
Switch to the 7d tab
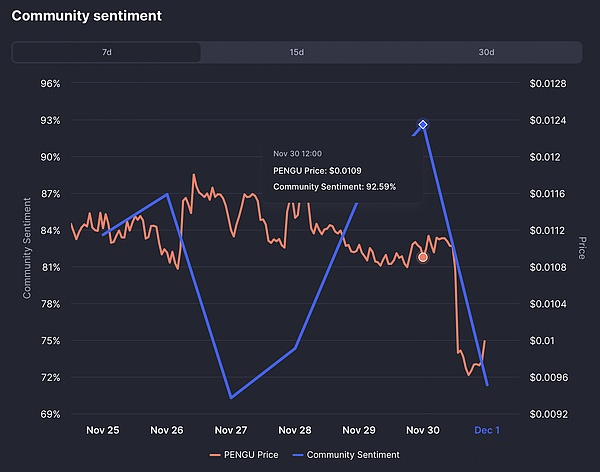click(x=106, y=52)
